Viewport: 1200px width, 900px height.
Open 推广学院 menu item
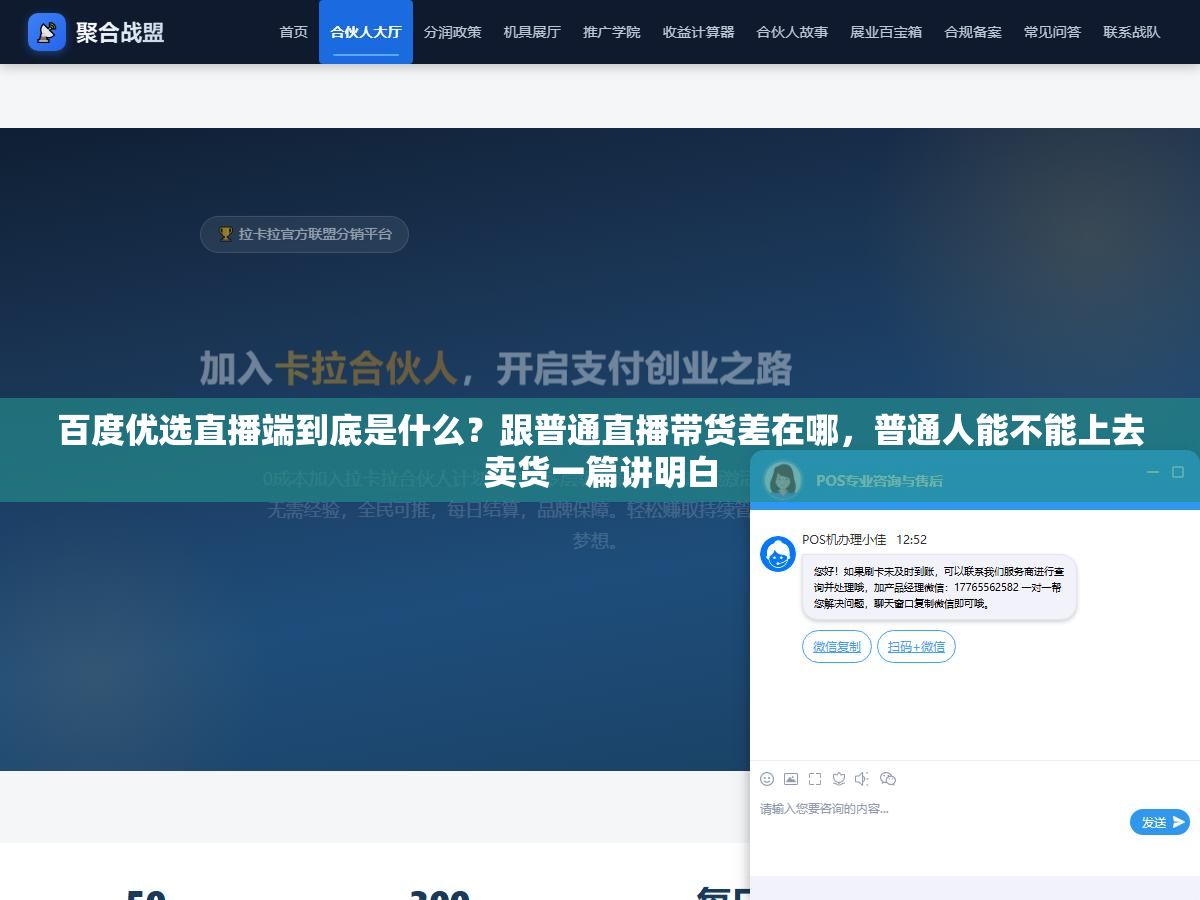click(x=612, y=32)
